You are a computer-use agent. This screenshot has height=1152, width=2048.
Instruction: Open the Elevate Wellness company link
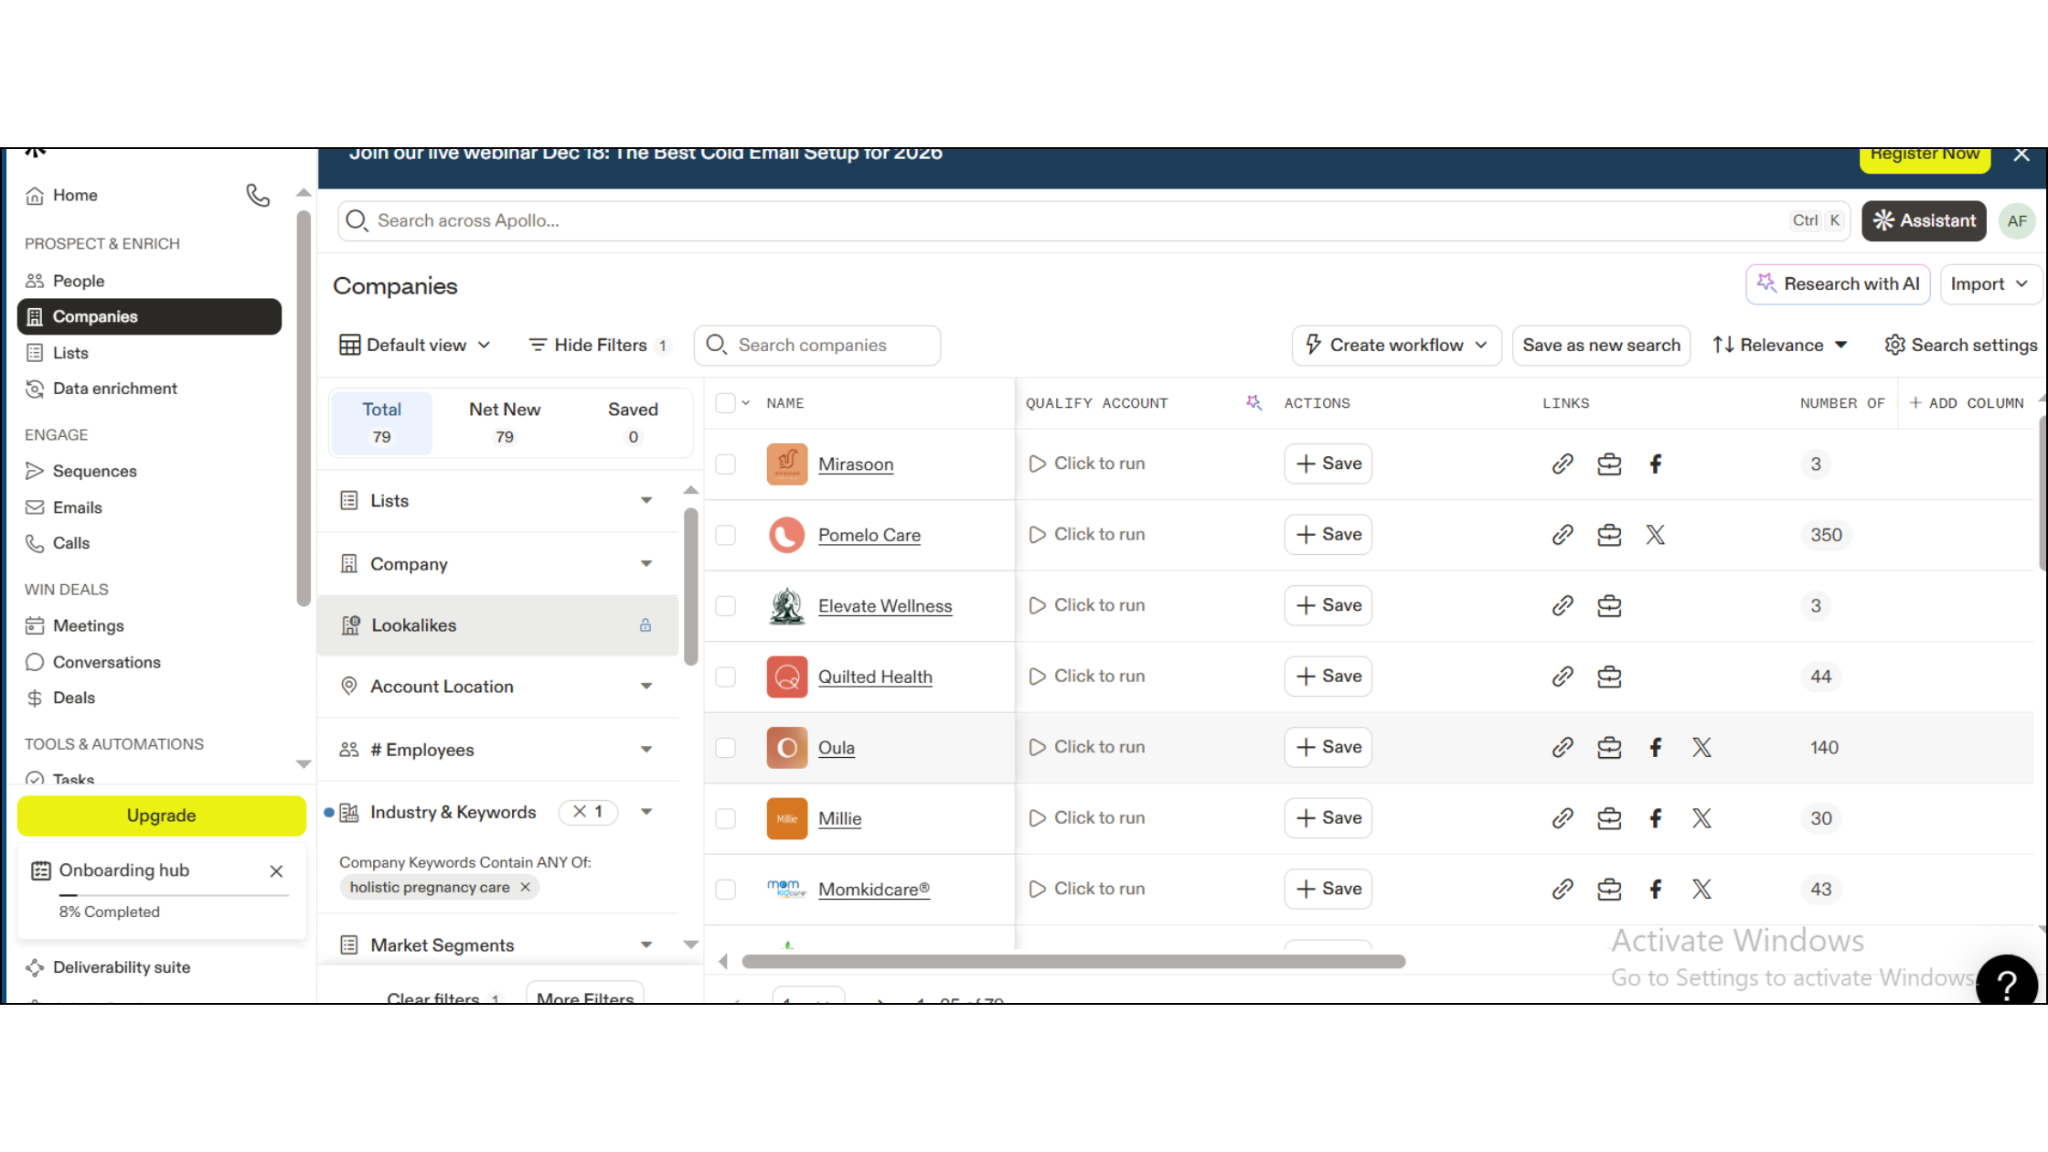click(x=884, y=606)
